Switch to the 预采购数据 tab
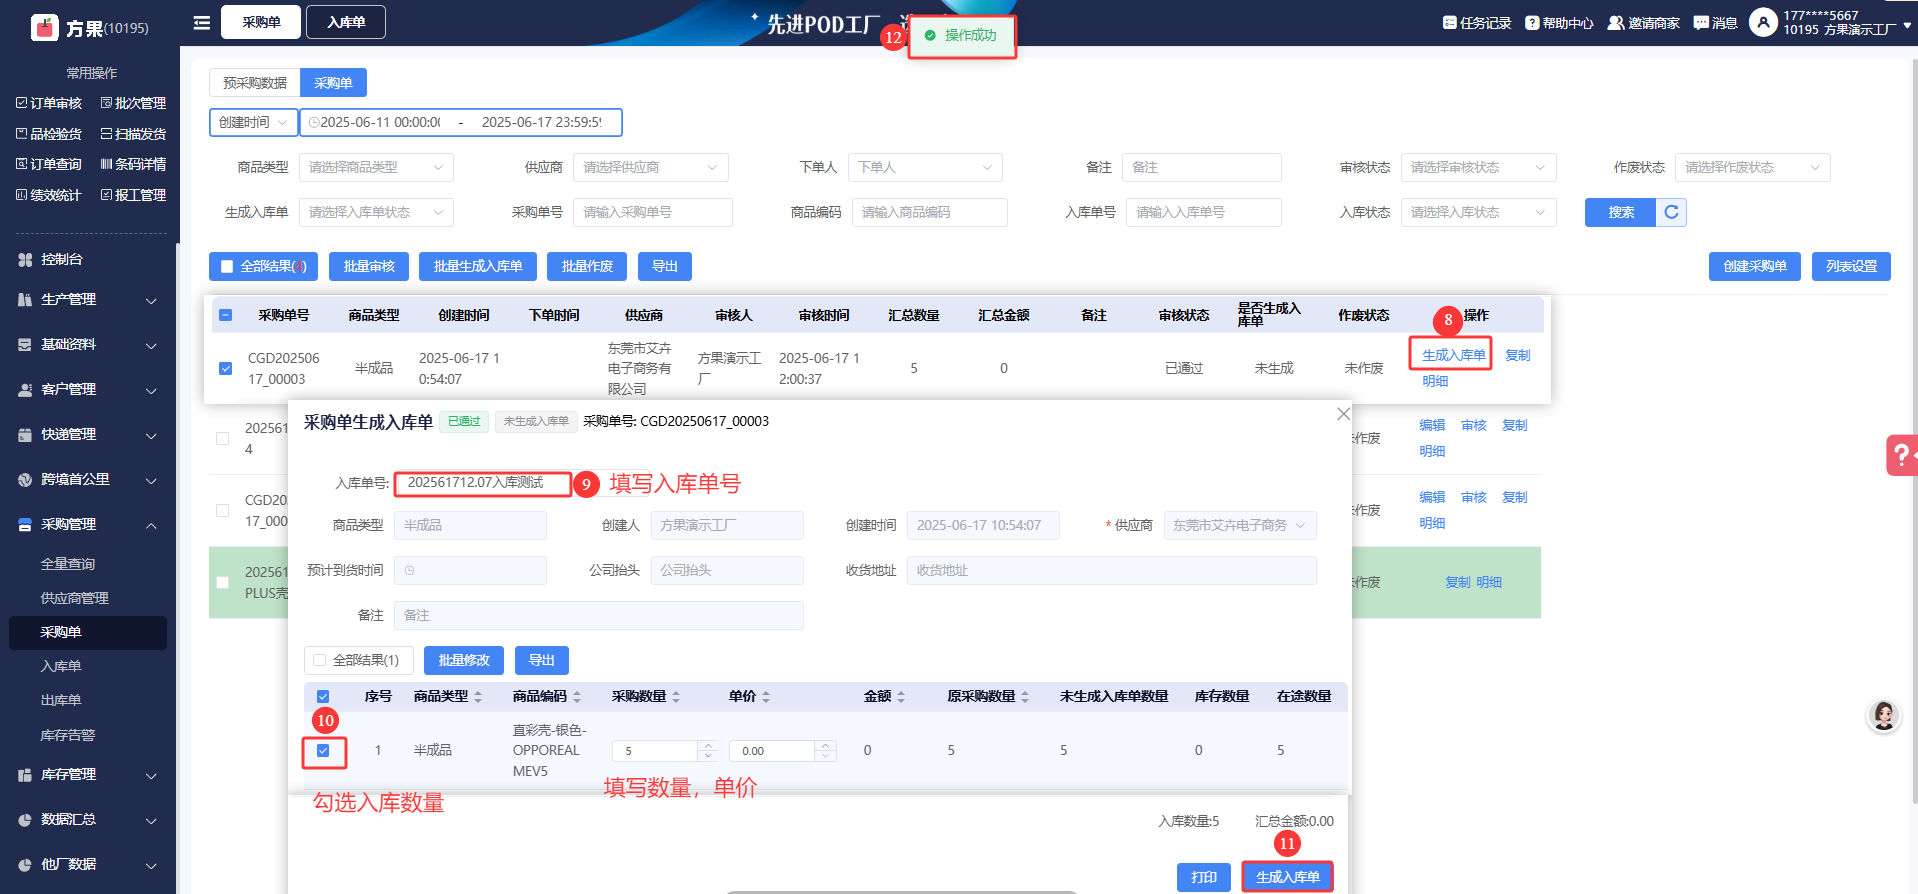The image size is (1918, 894). pos(254,83)
